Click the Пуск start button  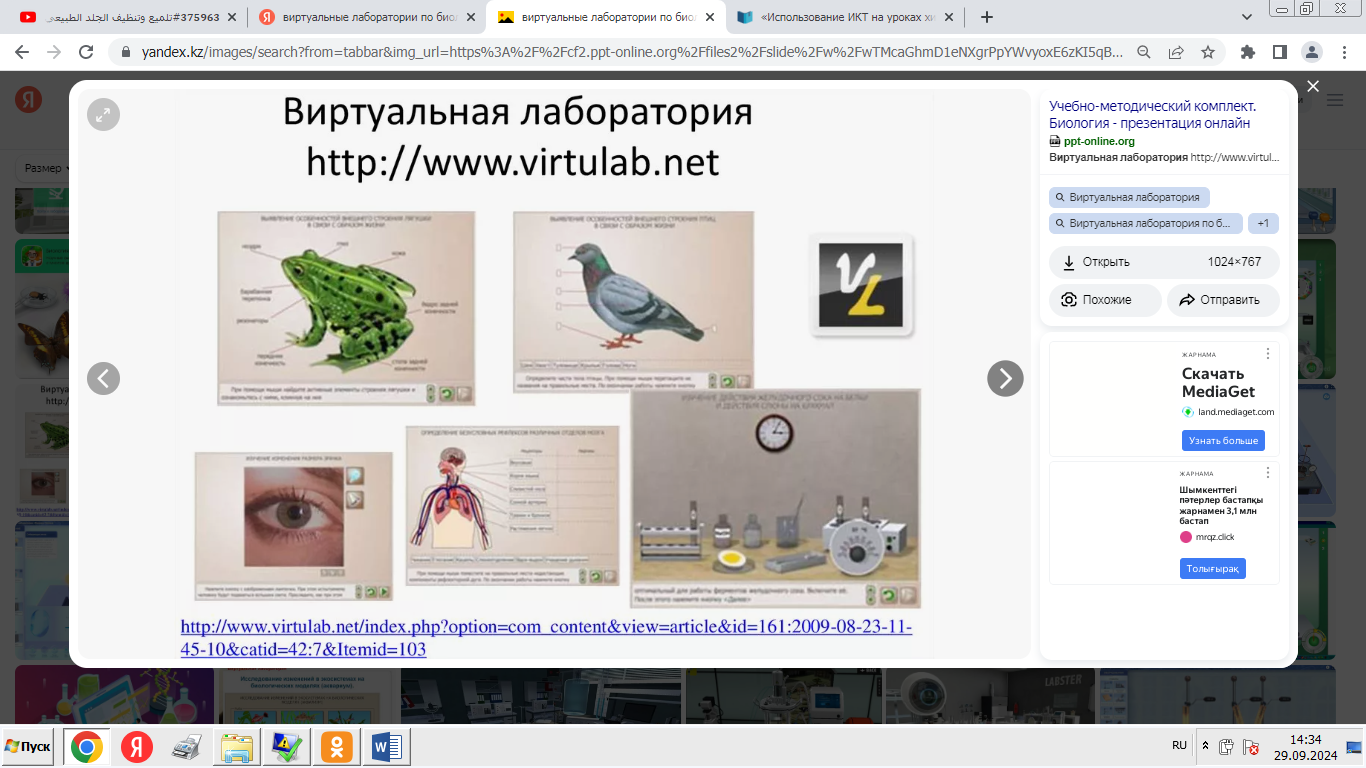point(28,747)
